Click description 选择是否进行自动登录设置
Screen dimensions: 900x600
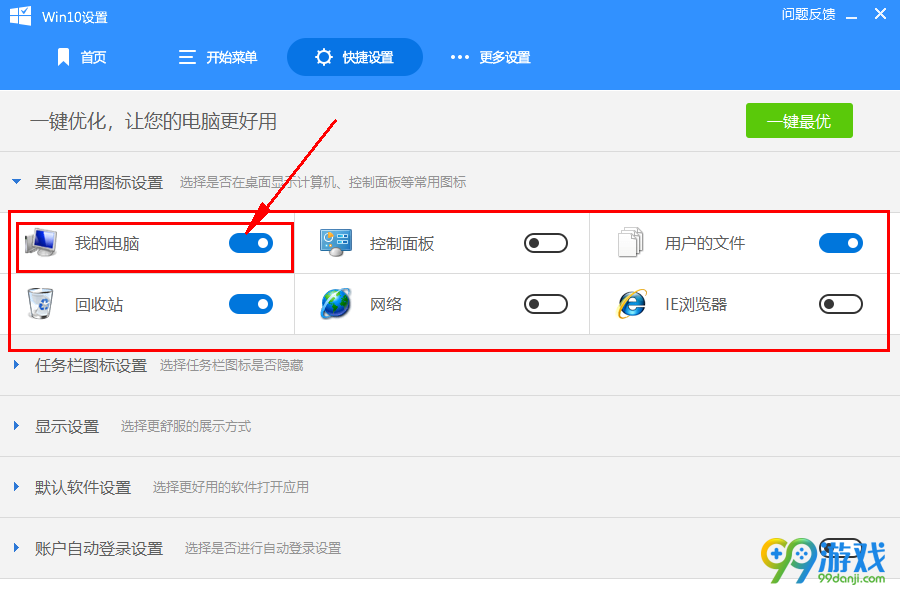coord(263,548)
